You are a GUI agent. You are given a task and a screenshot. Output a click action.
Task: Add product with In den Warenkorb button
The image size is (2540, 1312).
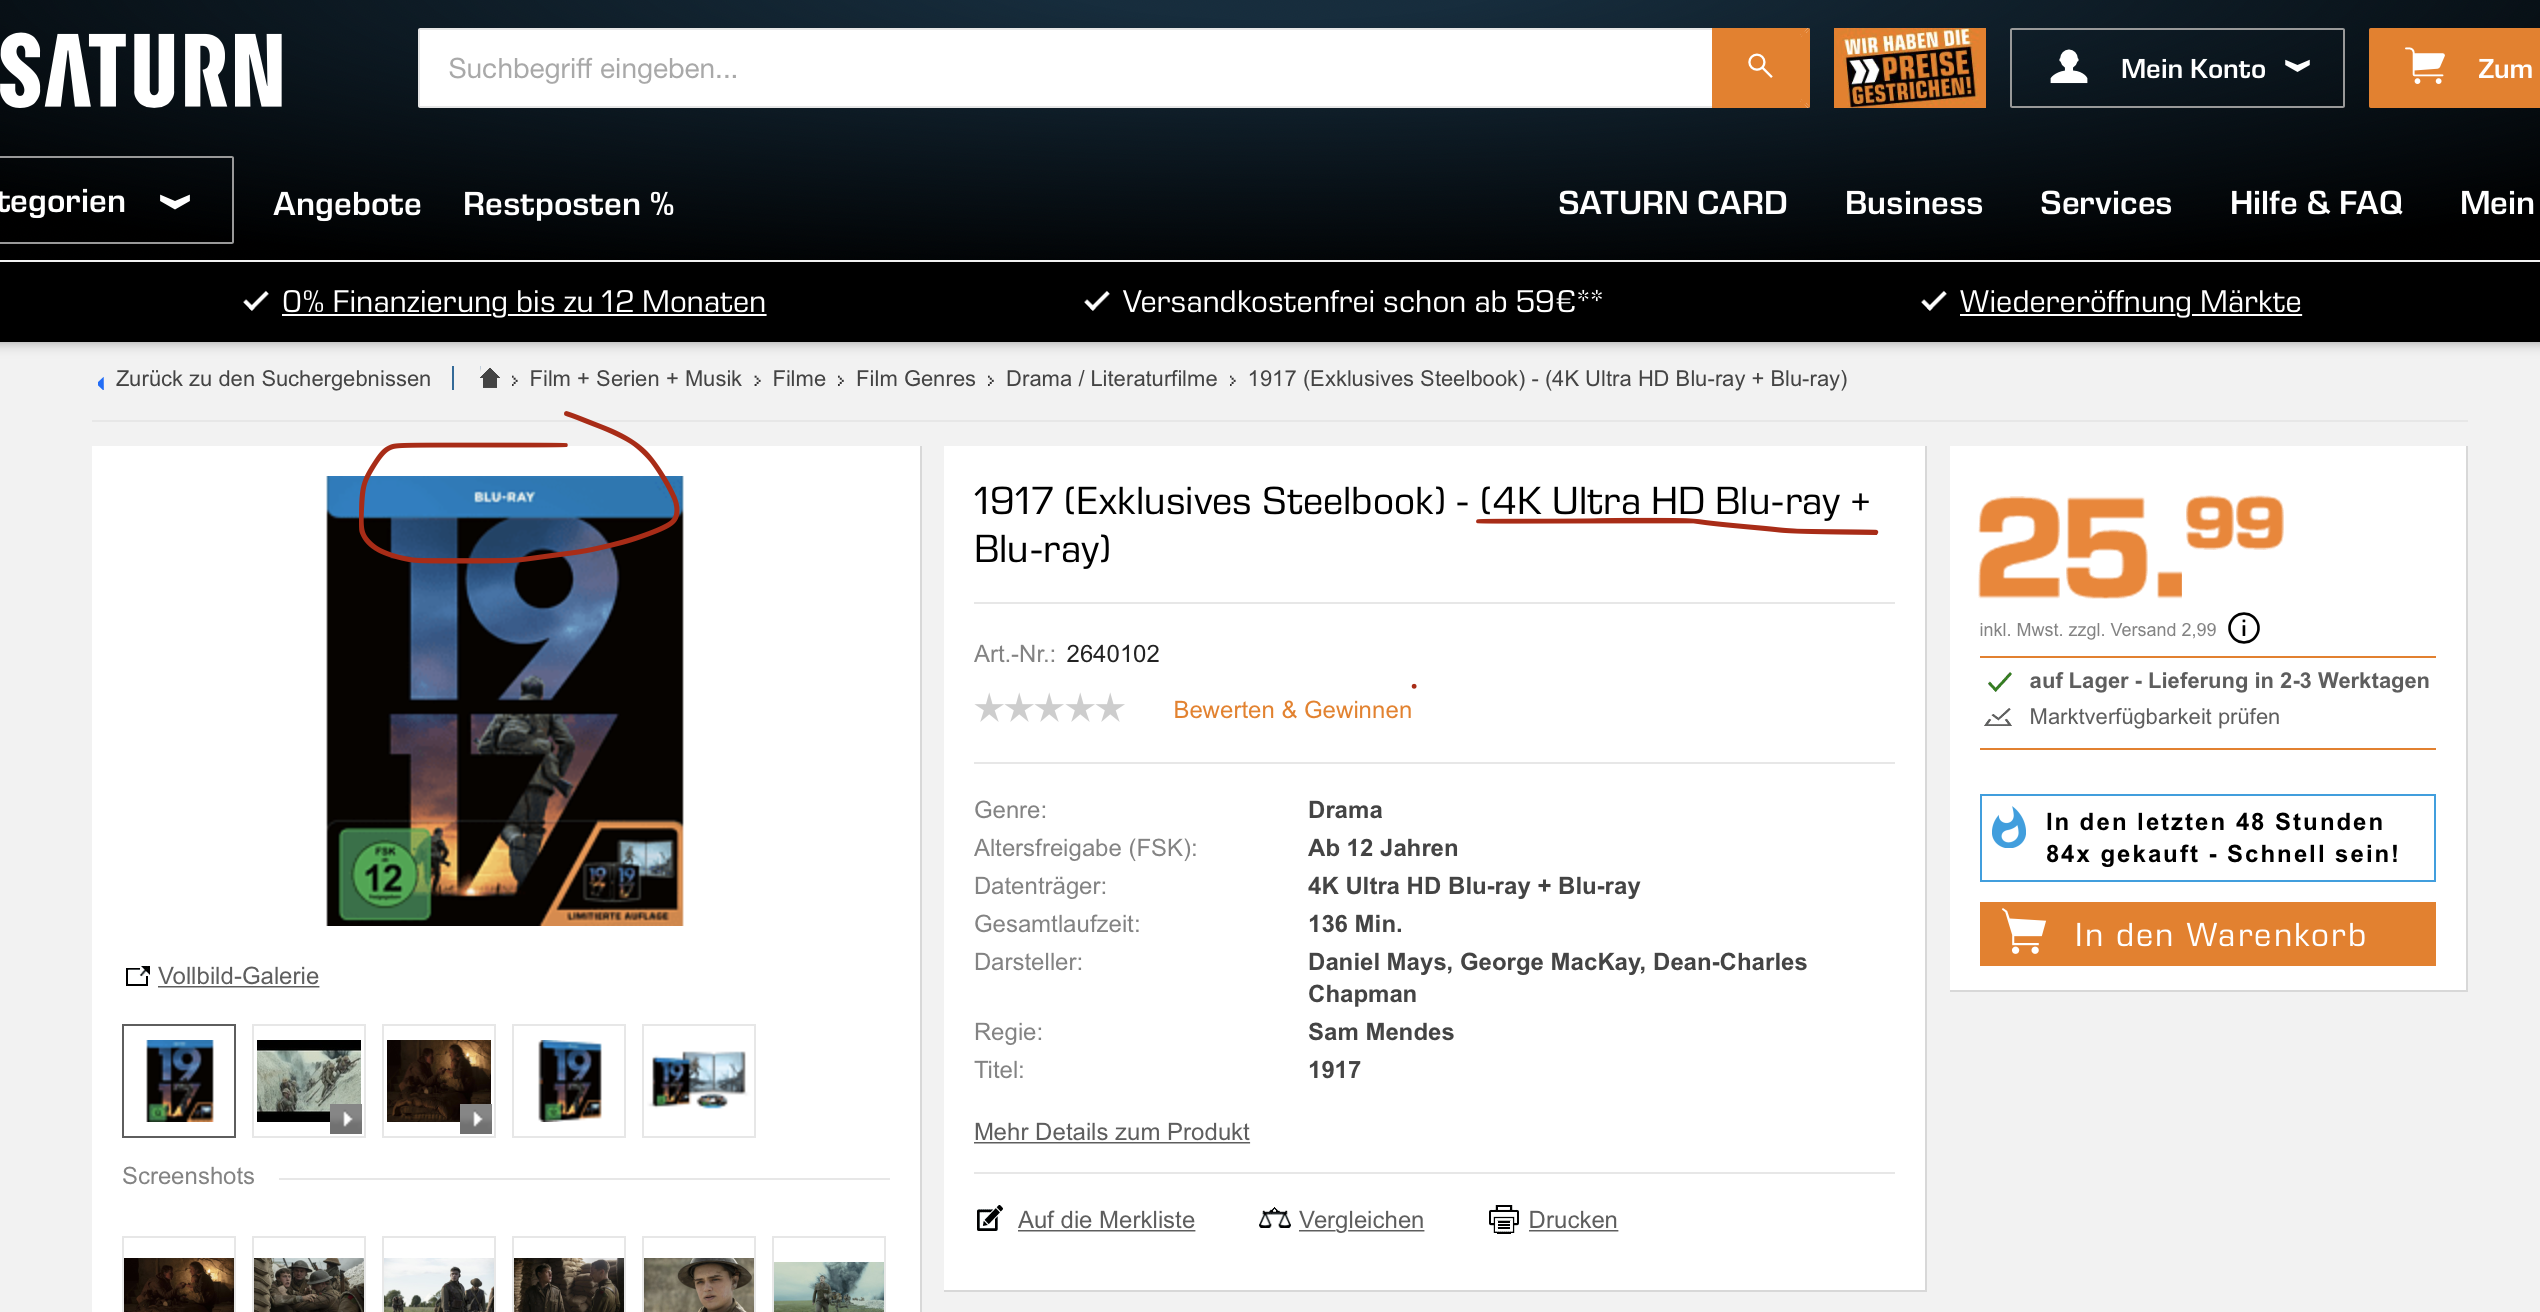click(2207, 934)
